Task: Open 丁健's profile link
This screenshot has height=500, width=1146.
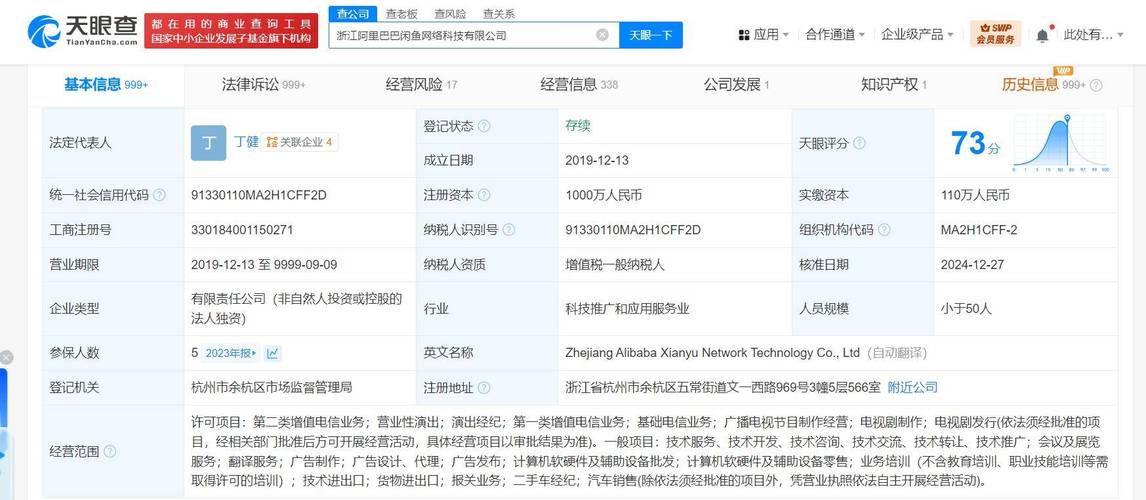Action: point(246,142)
